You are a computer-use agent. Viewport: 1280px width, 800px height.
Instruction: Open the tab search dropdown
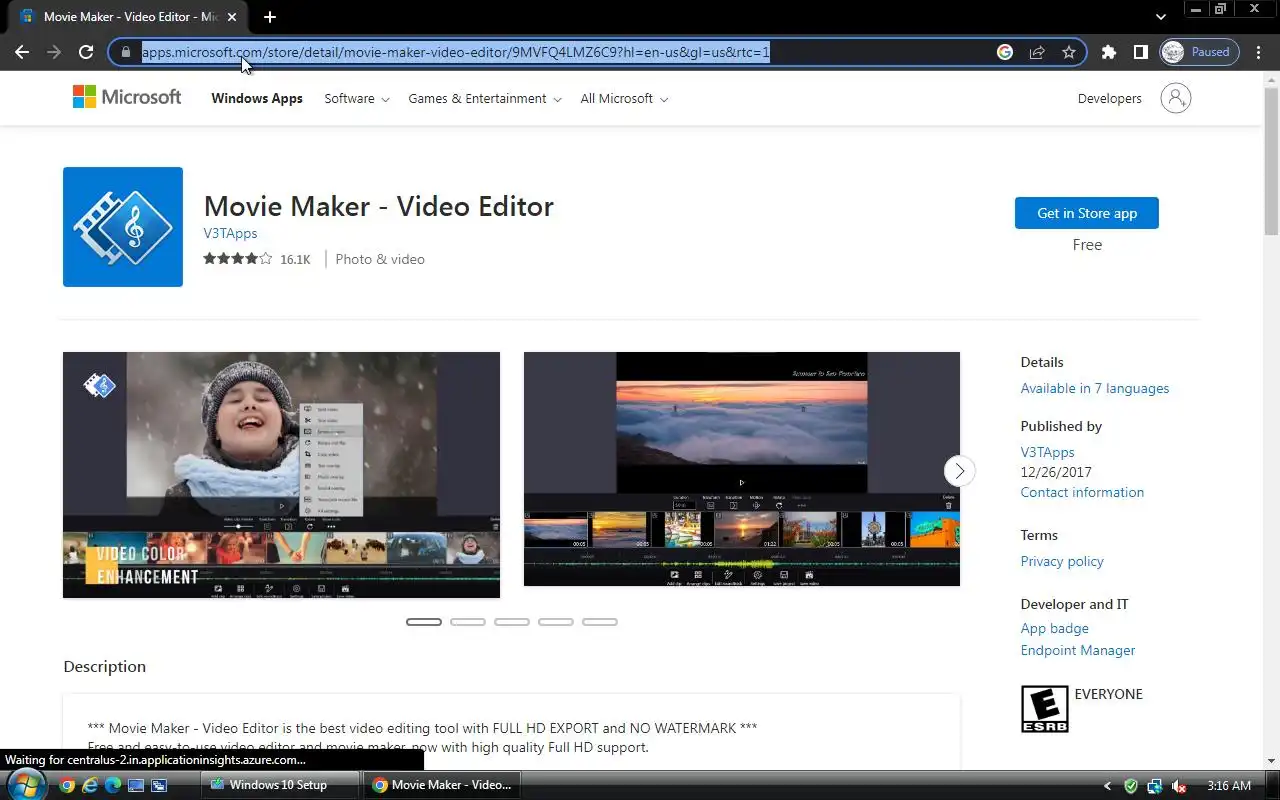point(1160,17)
